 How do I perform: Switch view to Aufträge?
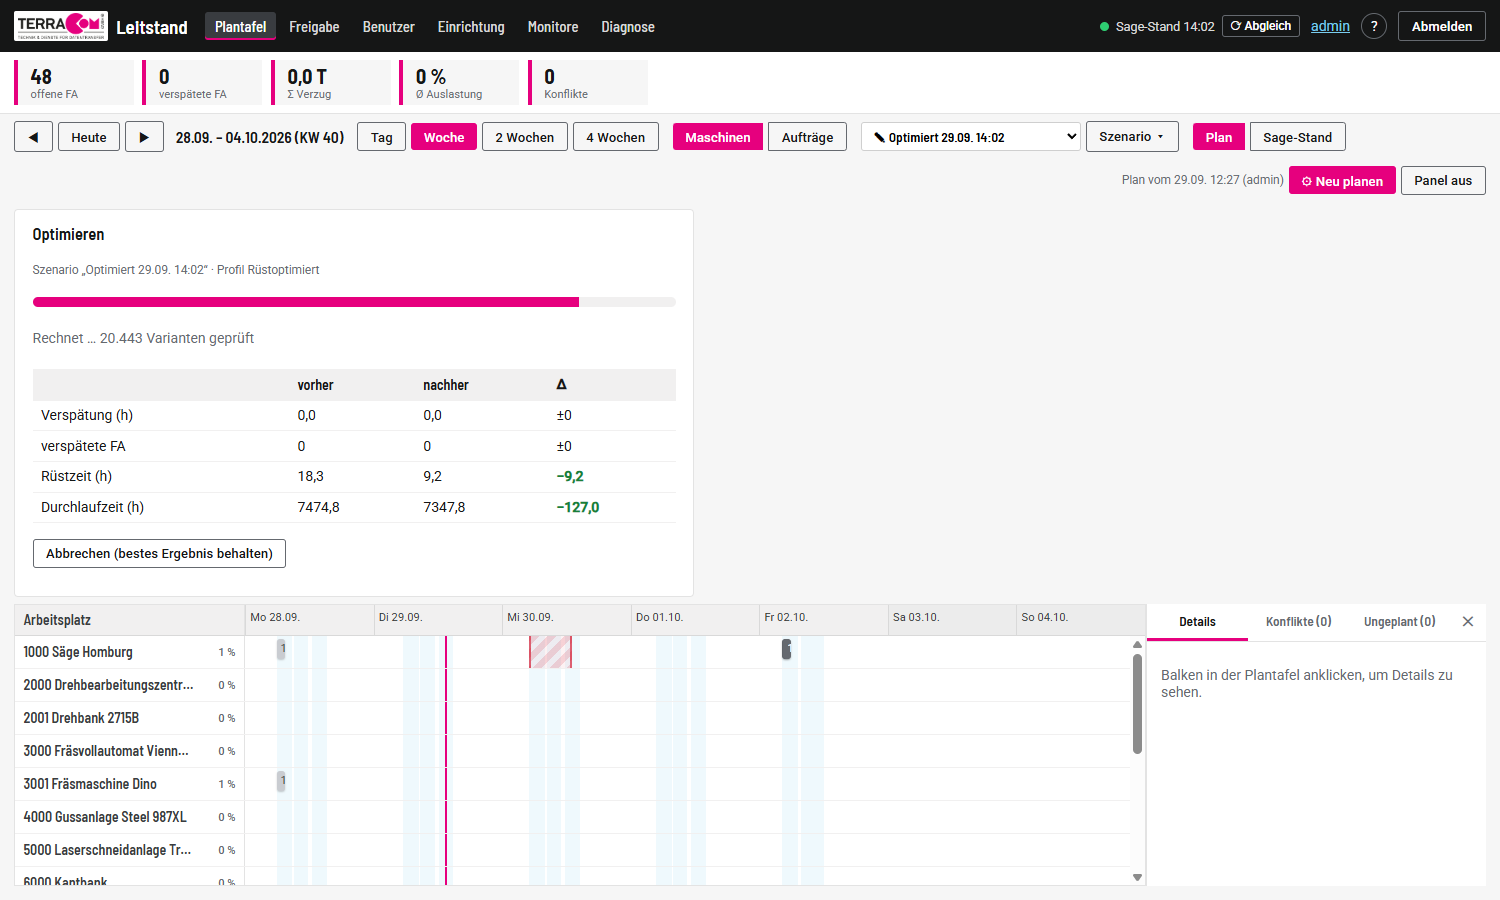coord(807,137)
